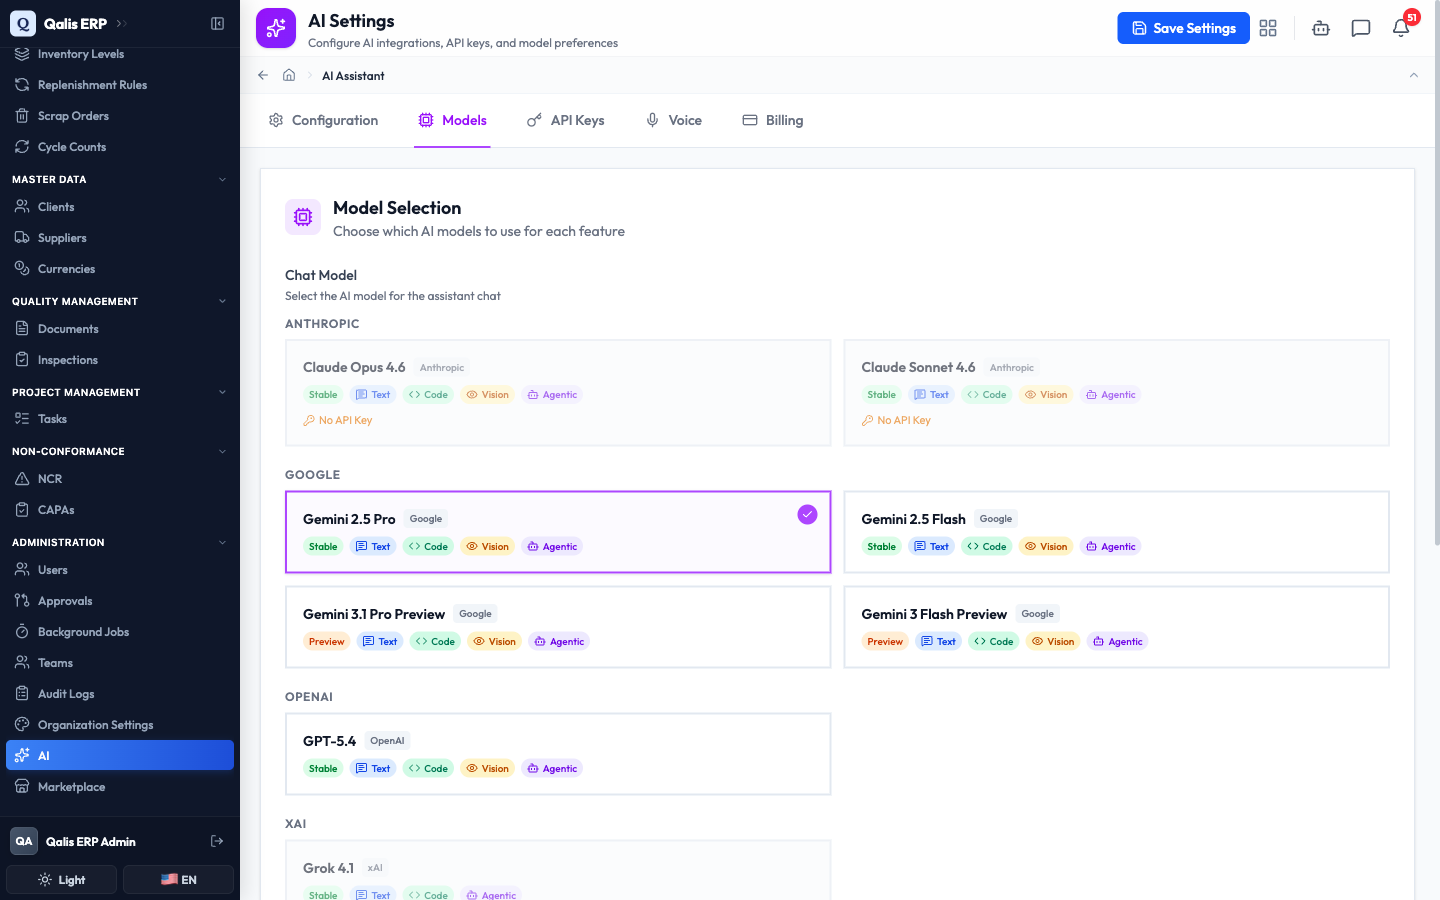Open Teams in sidebar

pyautogui.click(x=120, y=663)
